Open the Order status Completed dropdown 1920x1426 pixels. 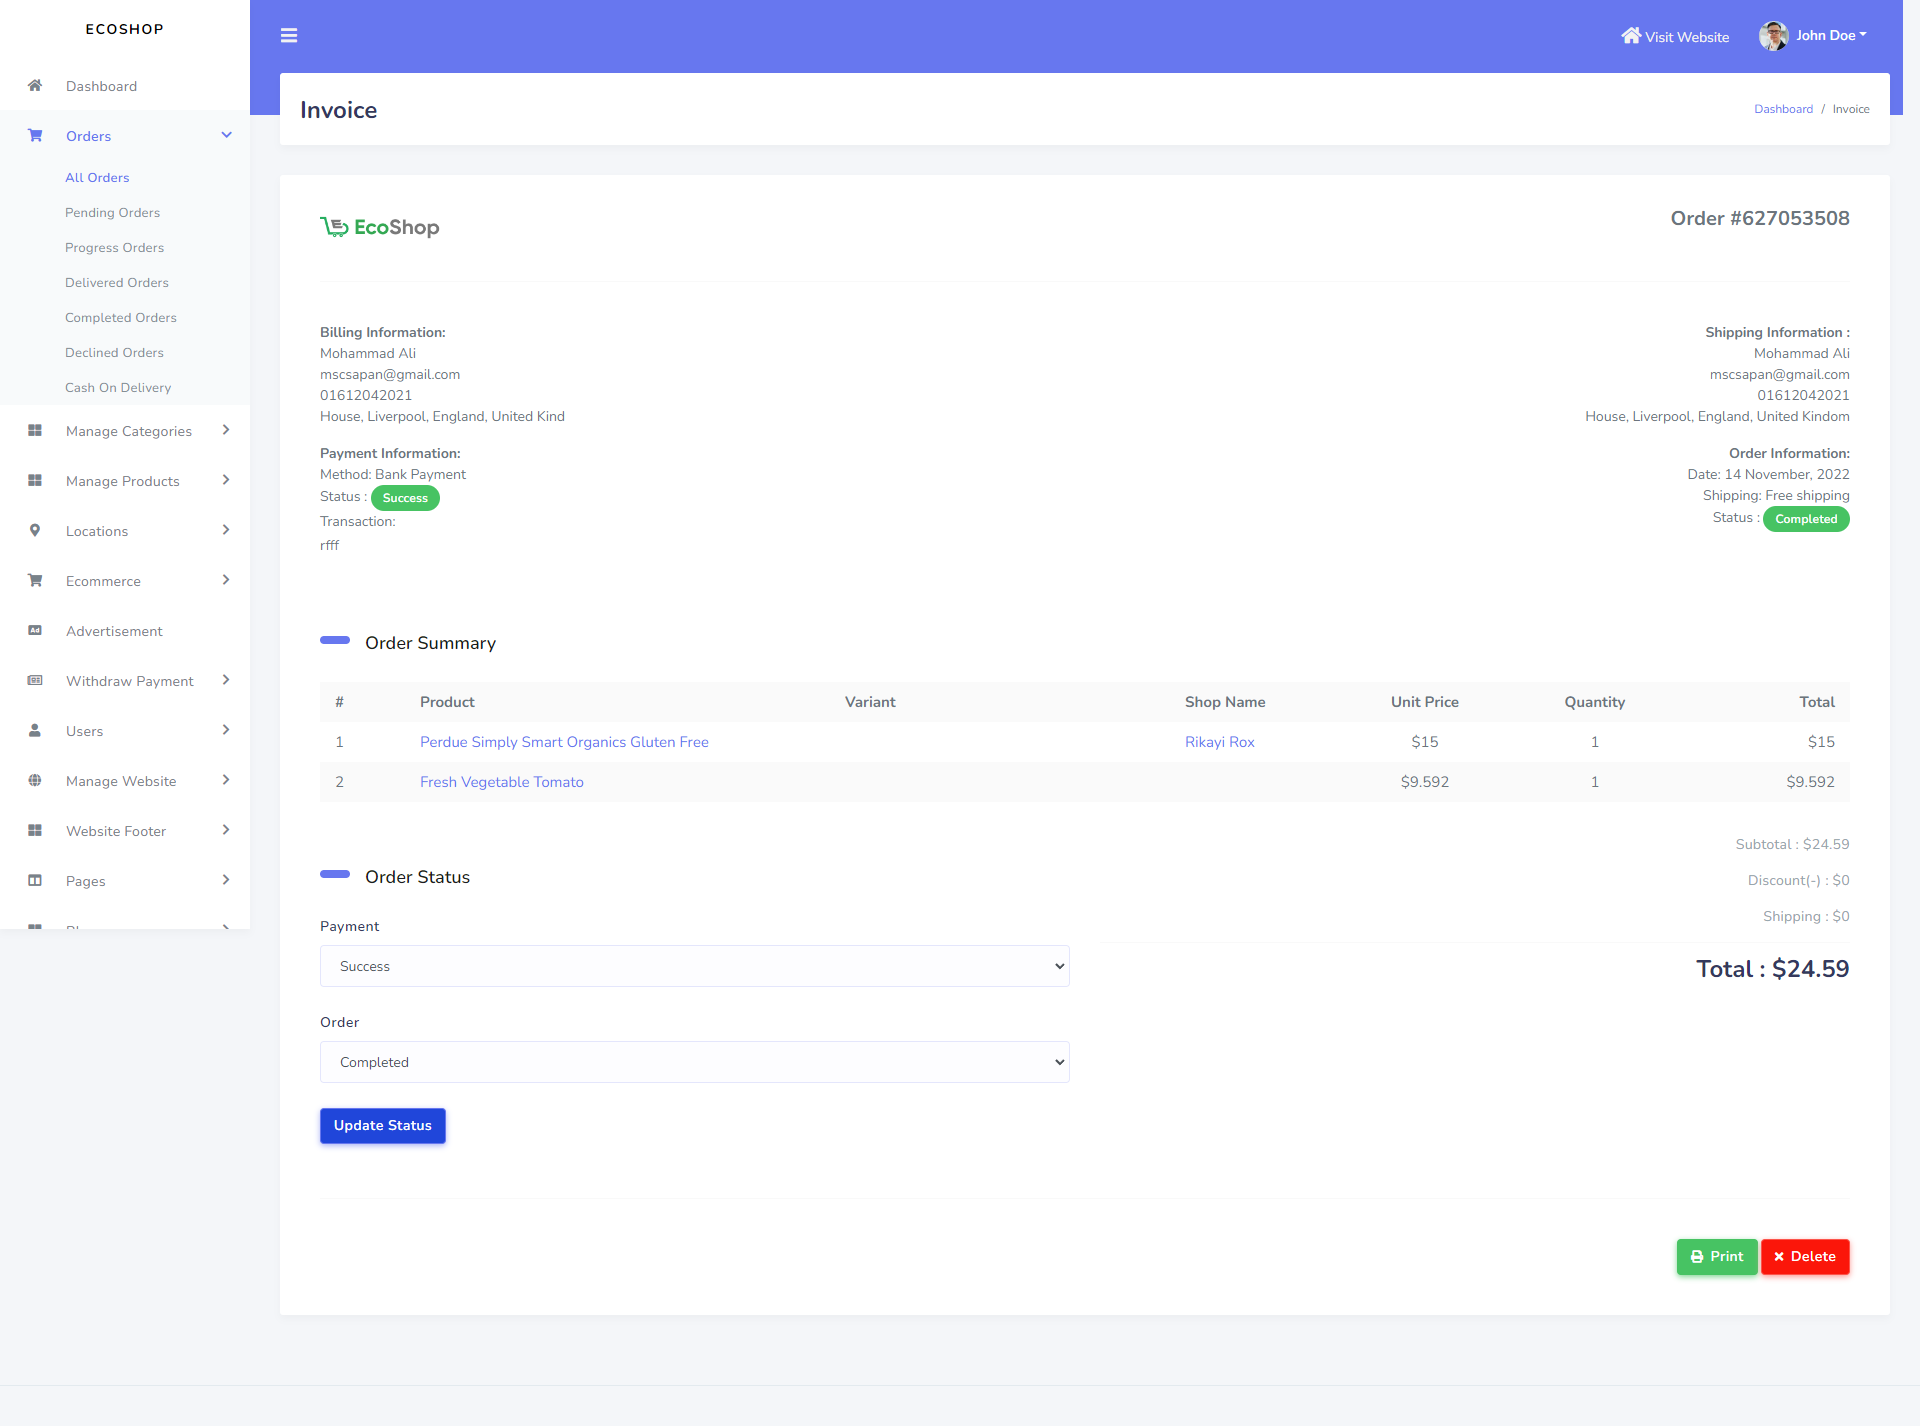(x=694, y=1061)
